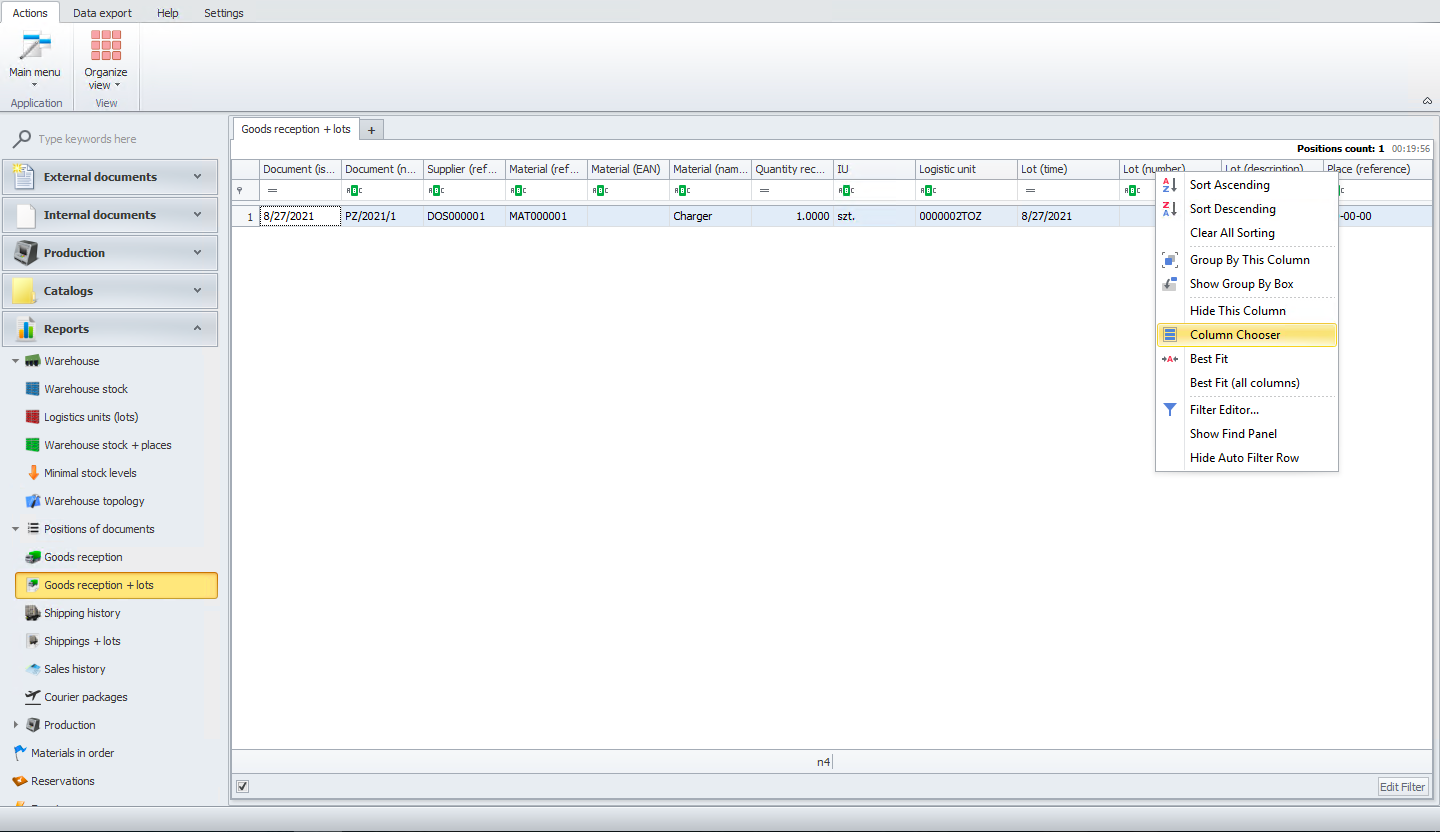Open Minimal stock levels arrow icon
1440x832 pixels.
click(x=33, y=473)
